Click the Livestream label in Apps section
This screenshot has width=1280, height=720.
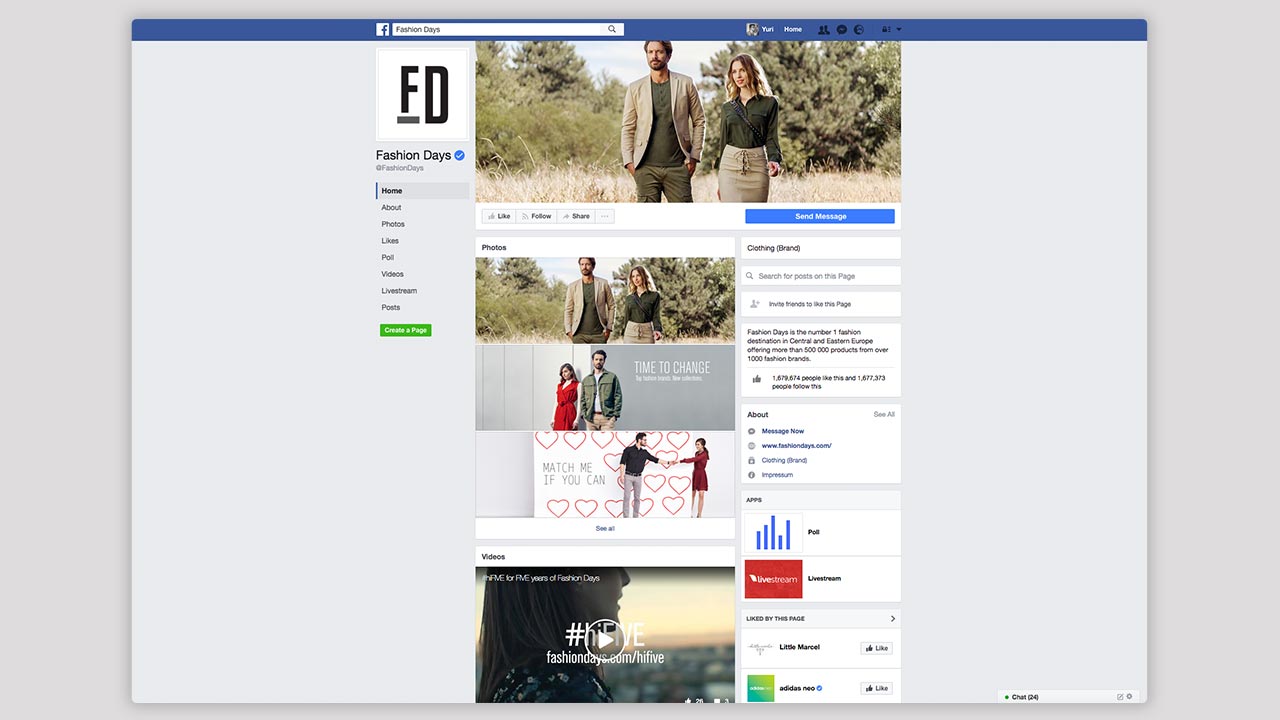pyautogui.click(x=824, y=579)
